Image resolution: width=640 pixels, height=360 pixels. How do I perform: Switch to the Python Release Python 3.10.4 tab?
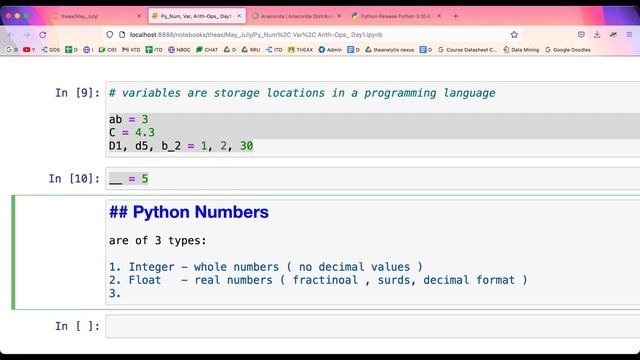(397, 16)
